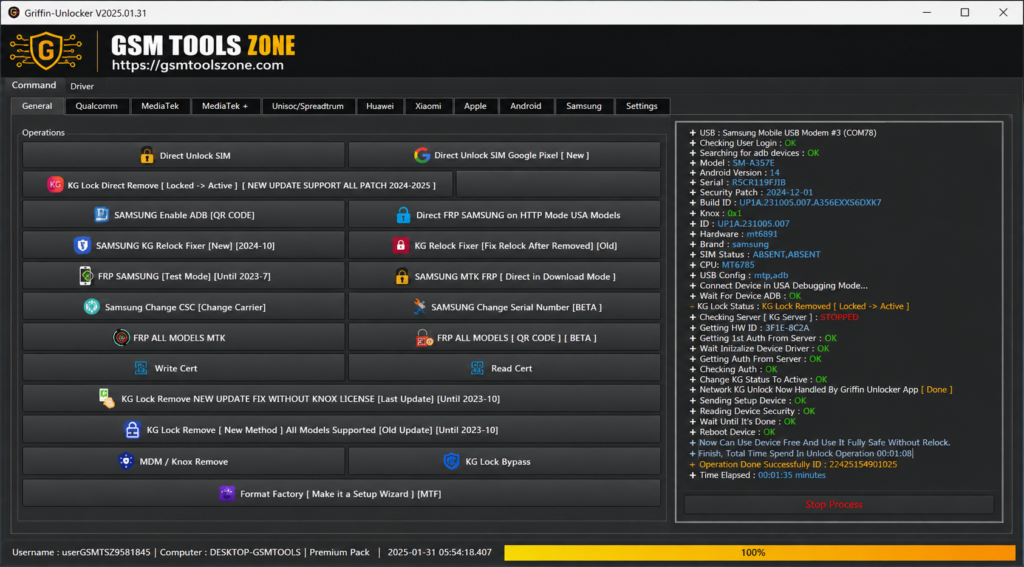Click the blank button beside KG Lock Direct Remove
Screen dimensions: 1024x567
pyautogui.click(x=558, y=185)
